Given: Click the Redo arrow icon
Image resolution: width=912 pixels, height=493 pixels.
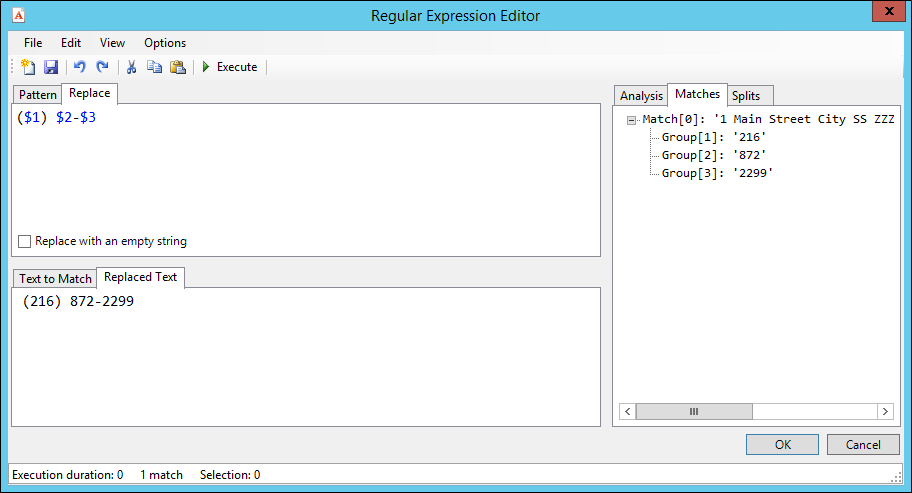Looking at the screenshot, I should 102,67.
